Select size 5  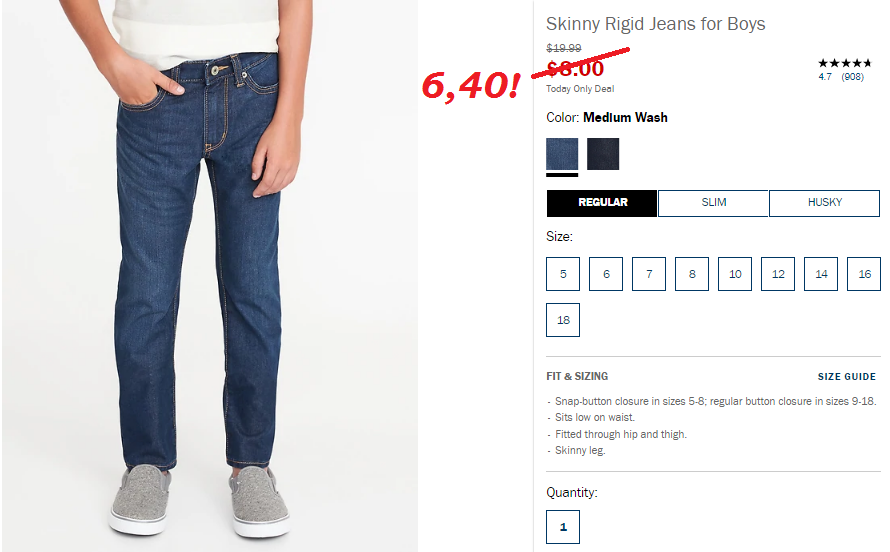[x=563, y=274]
